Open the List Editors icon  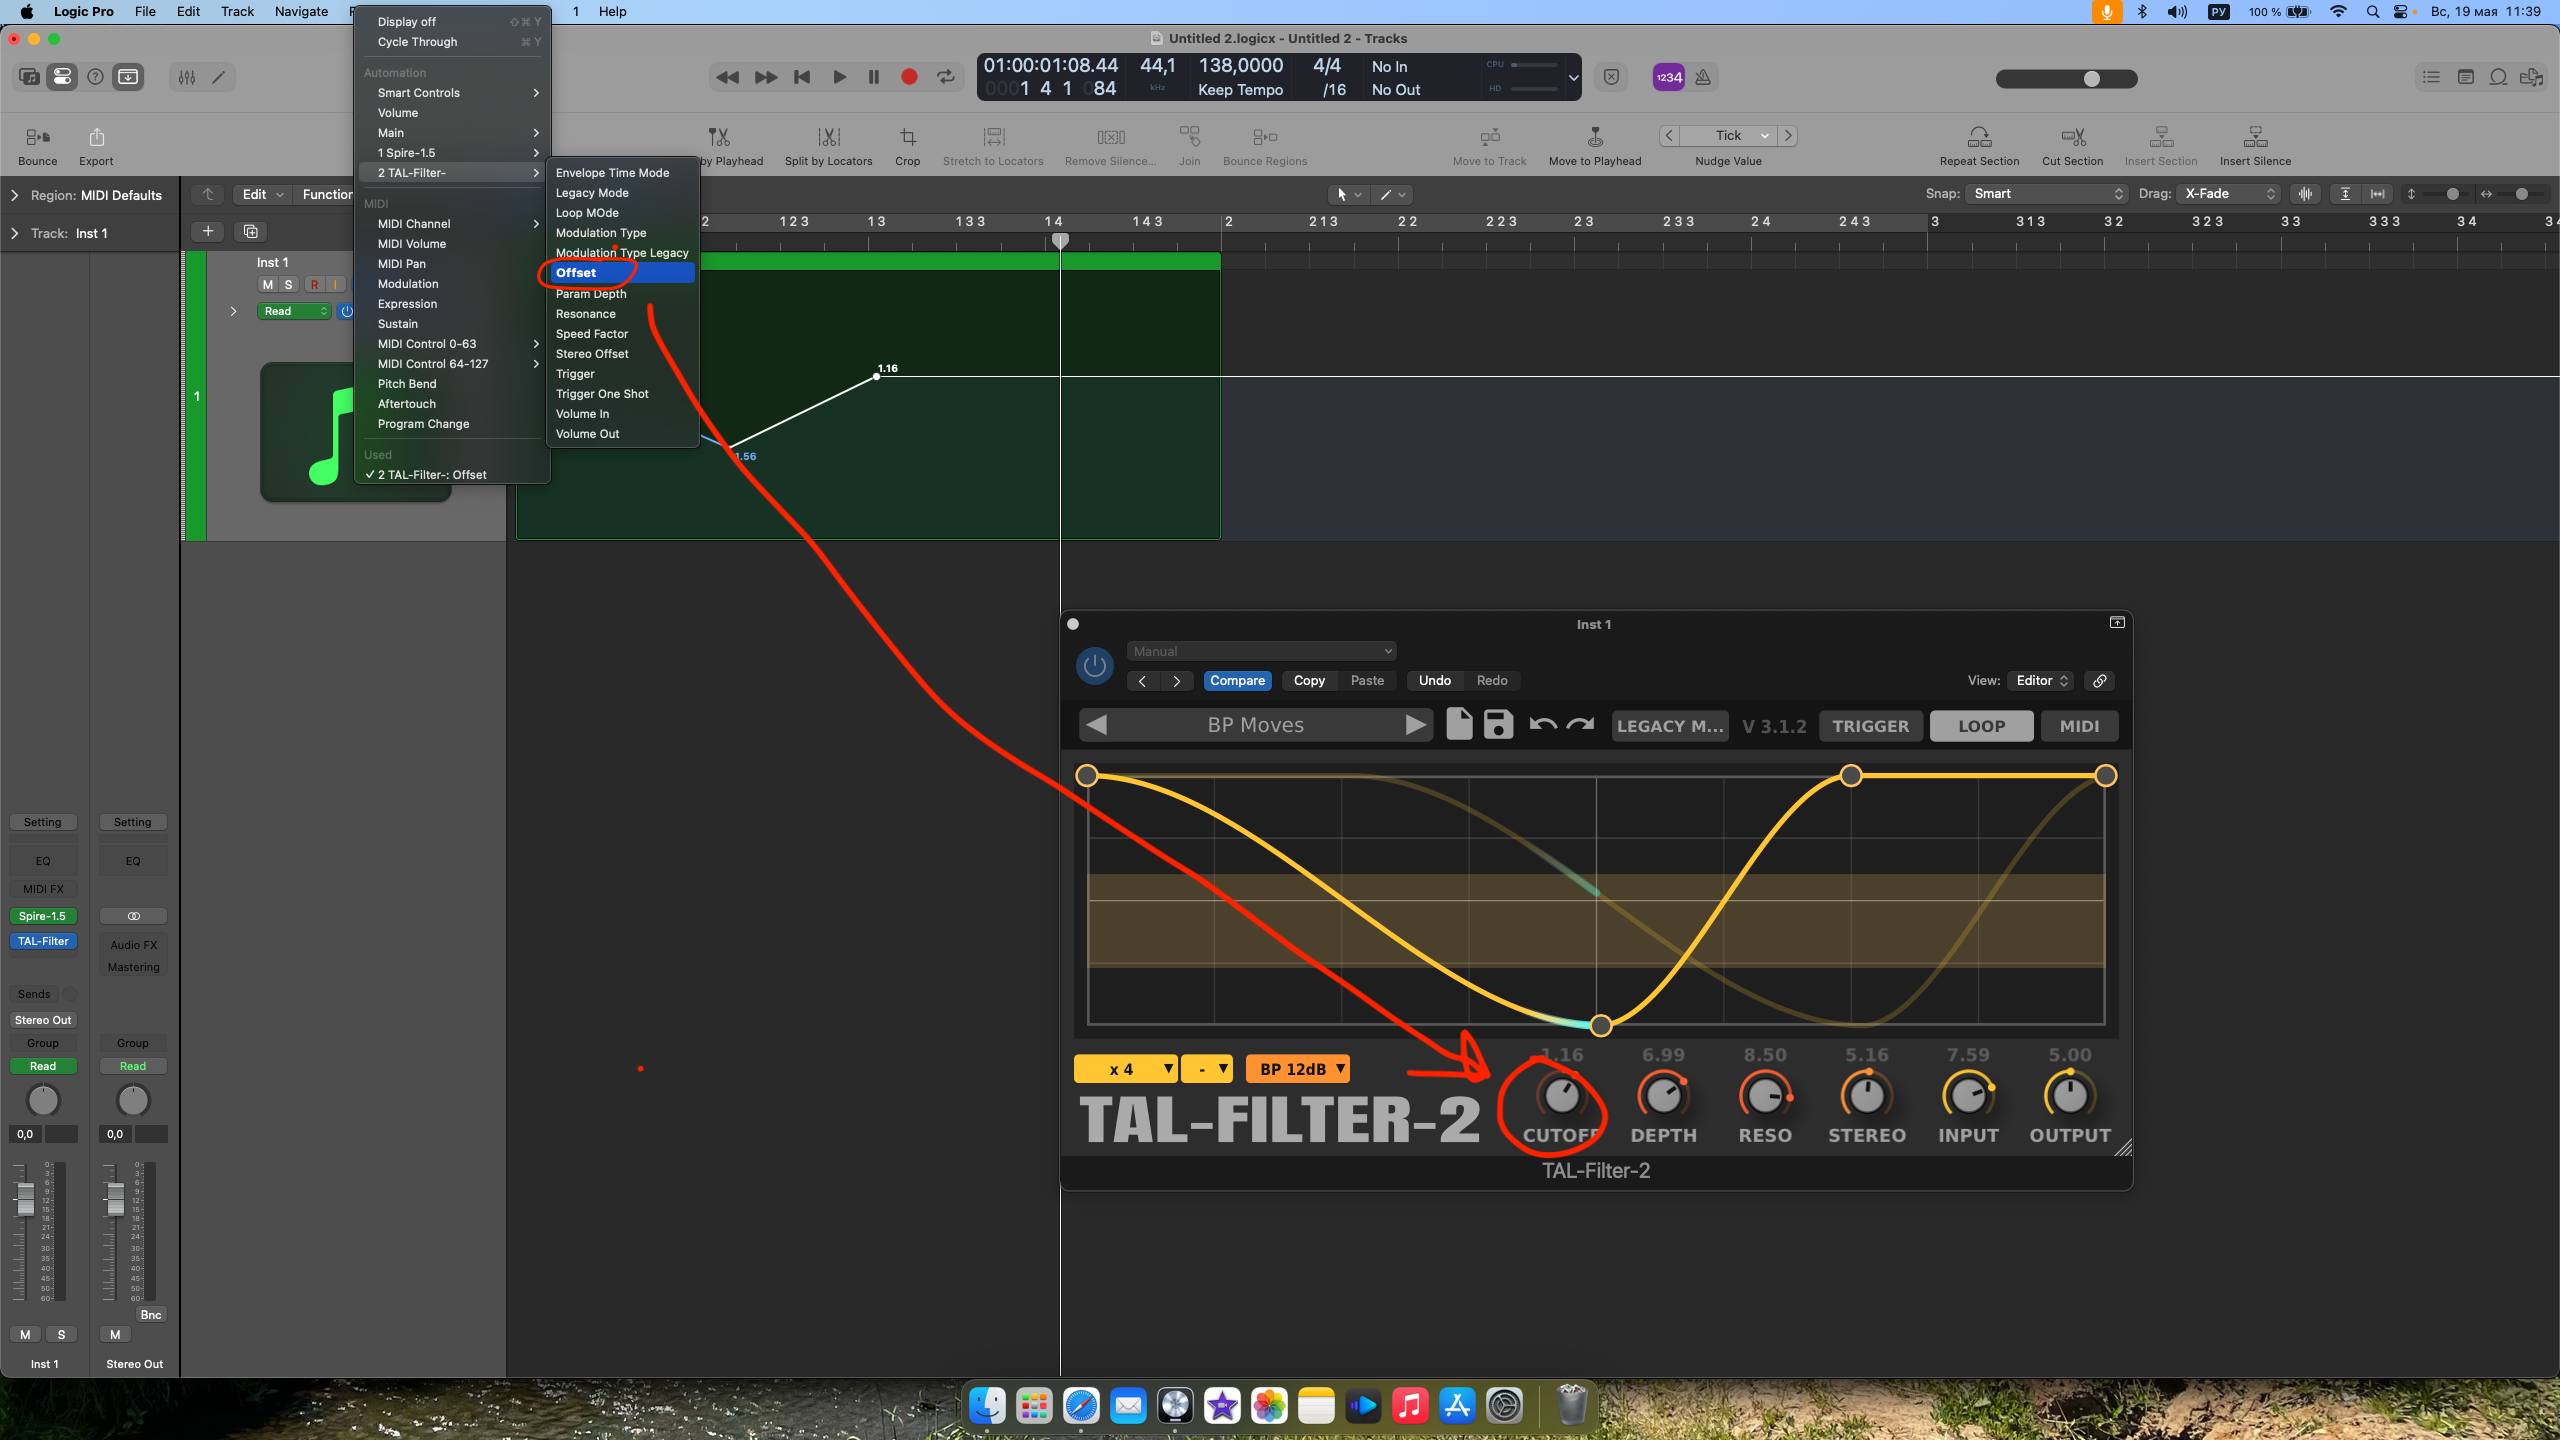(2431, 77)
